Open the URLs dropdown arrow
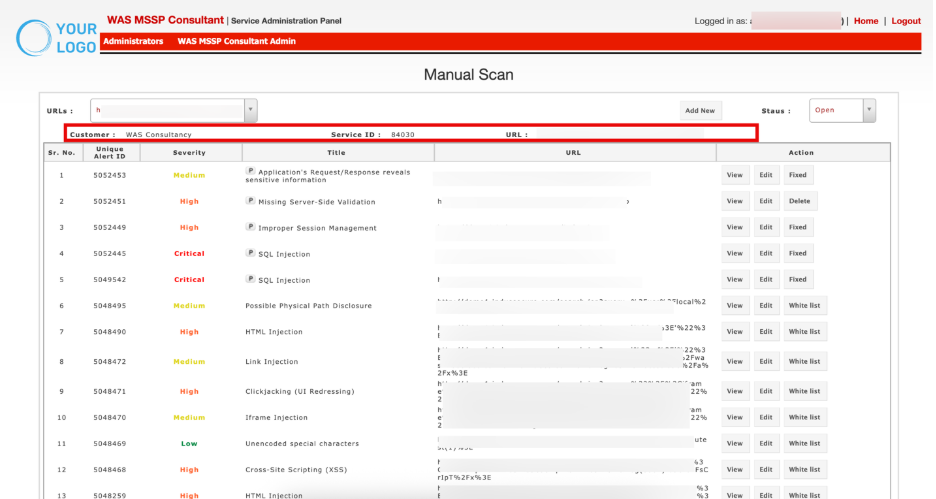This screenshot has height=499, width=936. pyautogui.click(x=251, y=110)
